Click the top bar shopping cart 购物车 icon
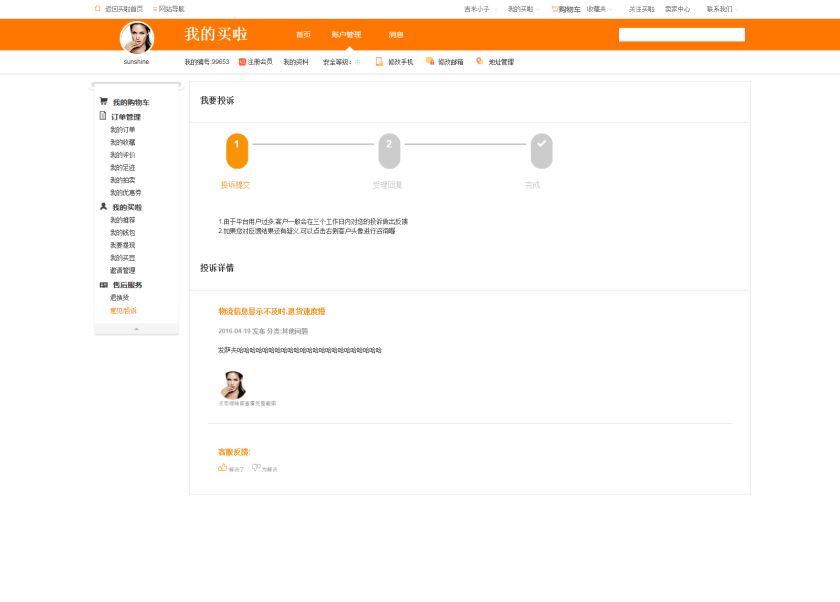 (x=555, y=9)
